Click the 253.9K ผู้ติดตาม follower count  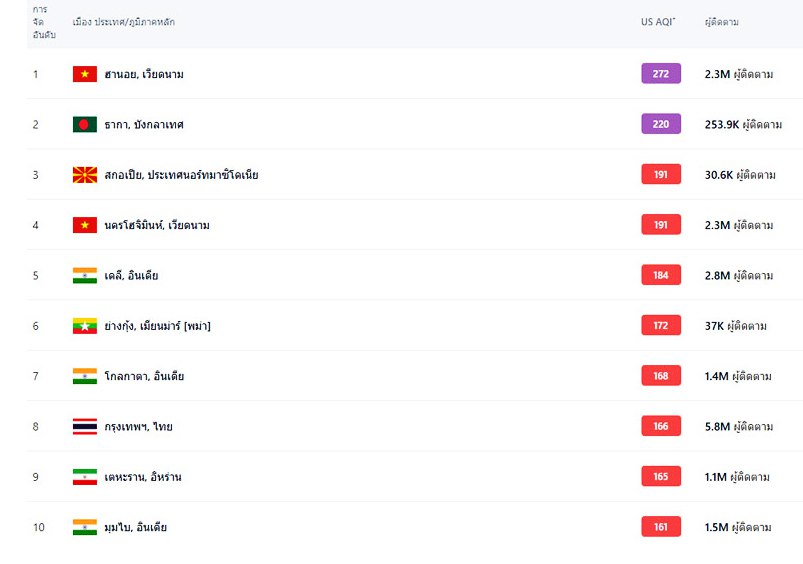[743, 125]
